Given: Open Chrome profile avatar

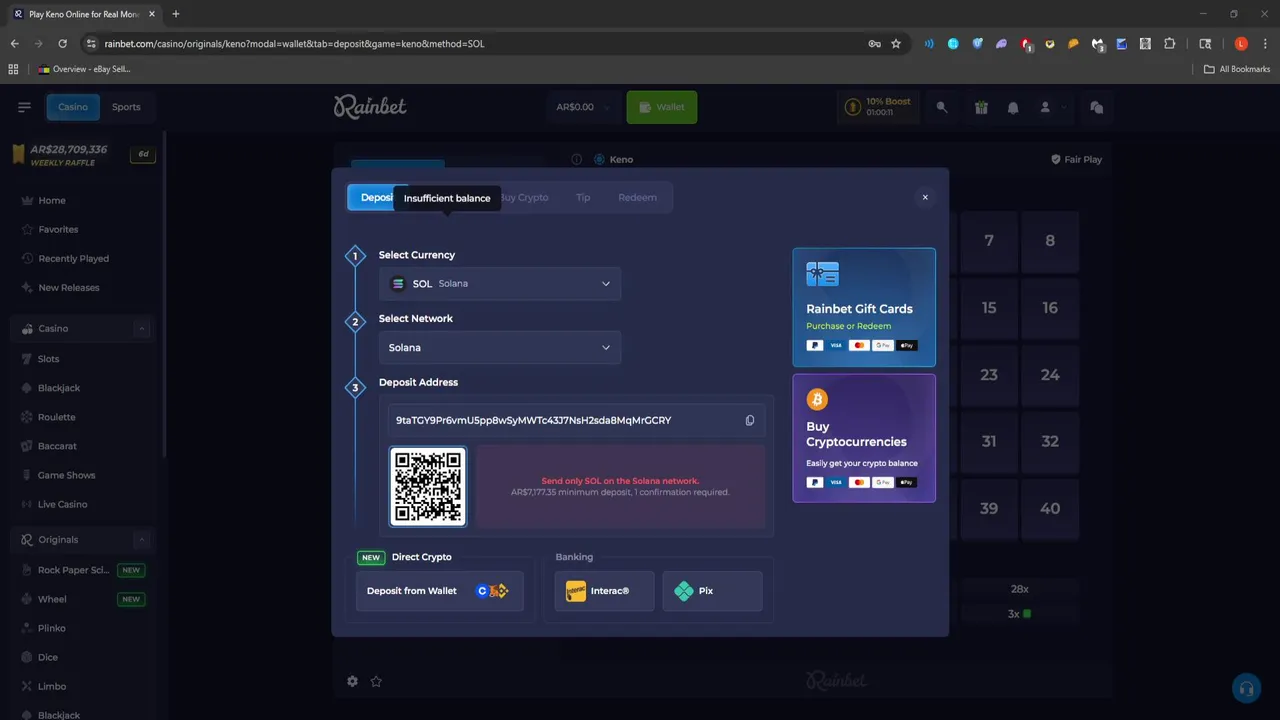Looking at the screenshot, I should (x=1241, y=44).
